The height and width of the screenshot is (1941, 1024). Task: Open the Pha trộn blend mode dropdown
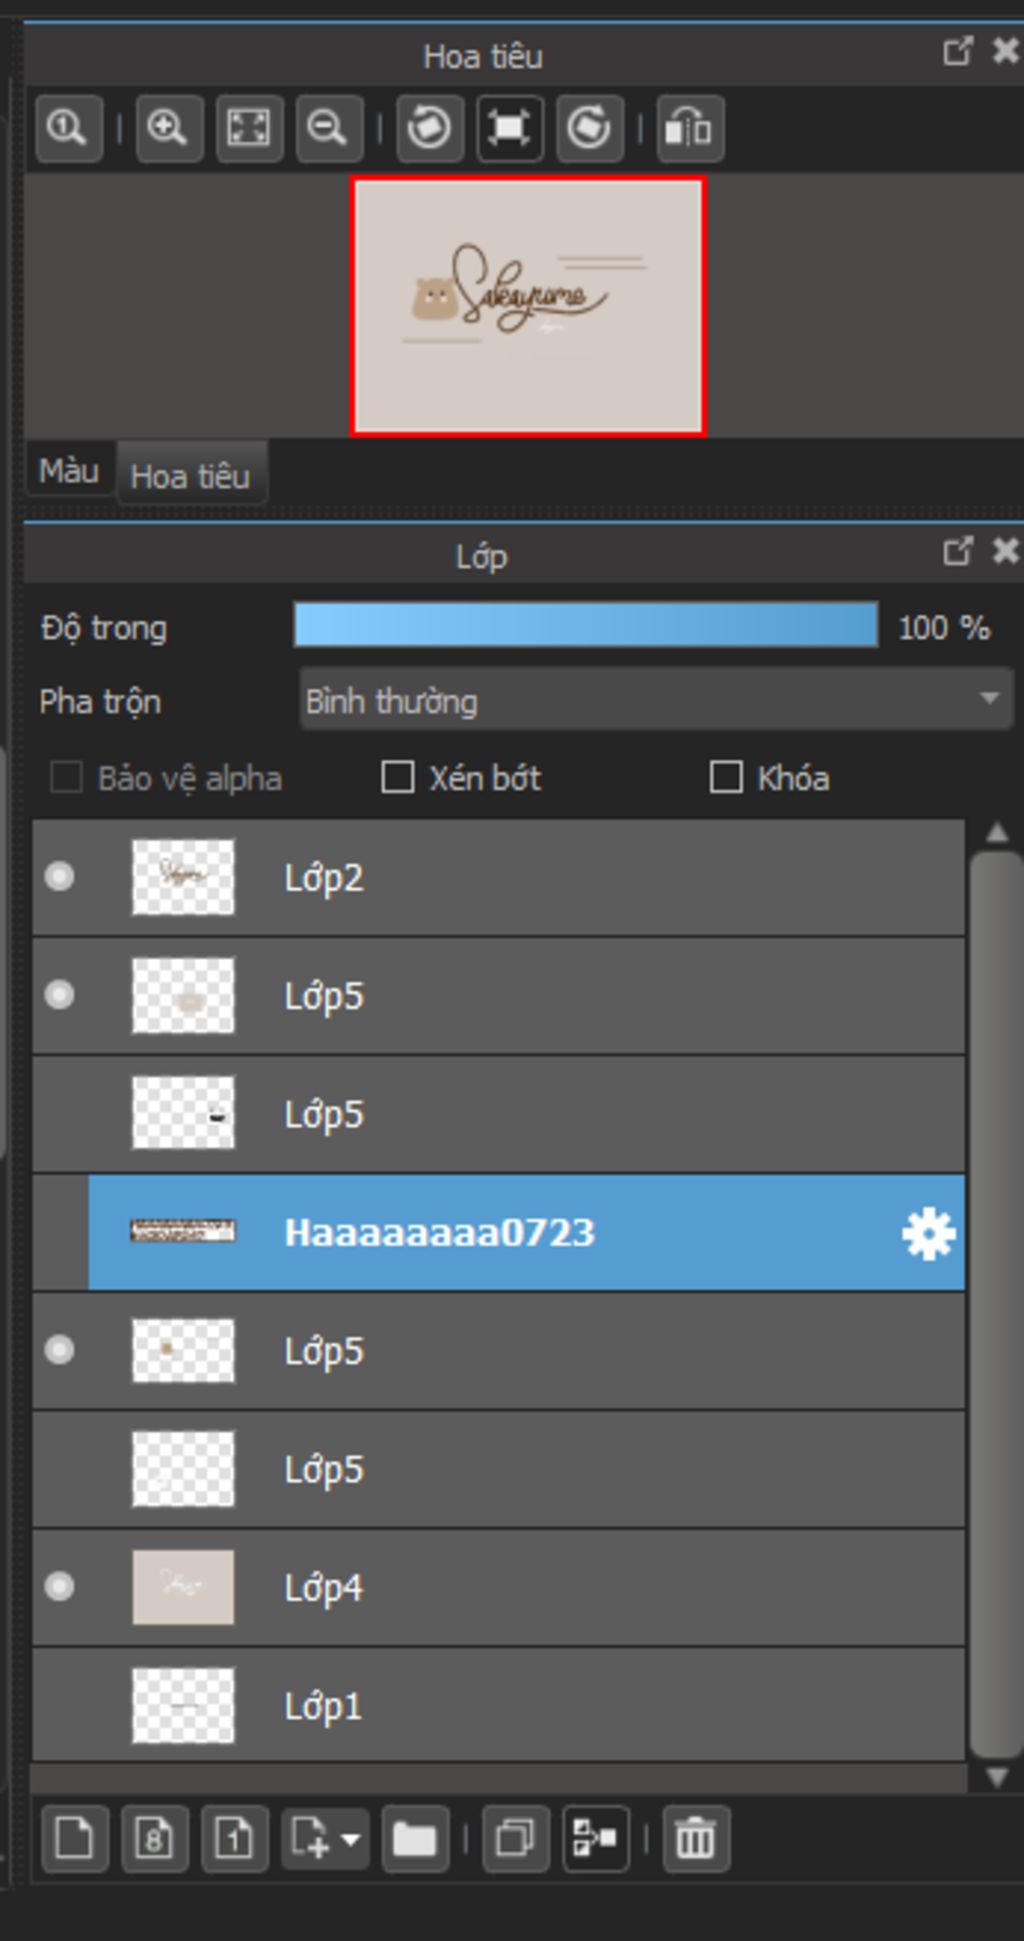[x=656, y=699]
